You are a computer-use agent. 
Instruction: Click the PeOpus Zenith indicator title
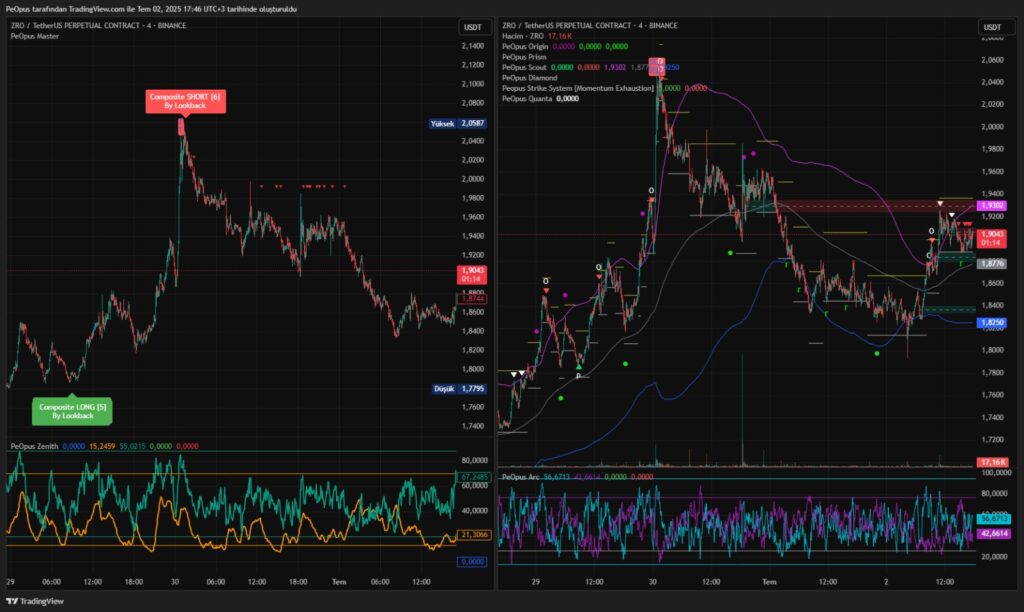click(x=32, y=445)
